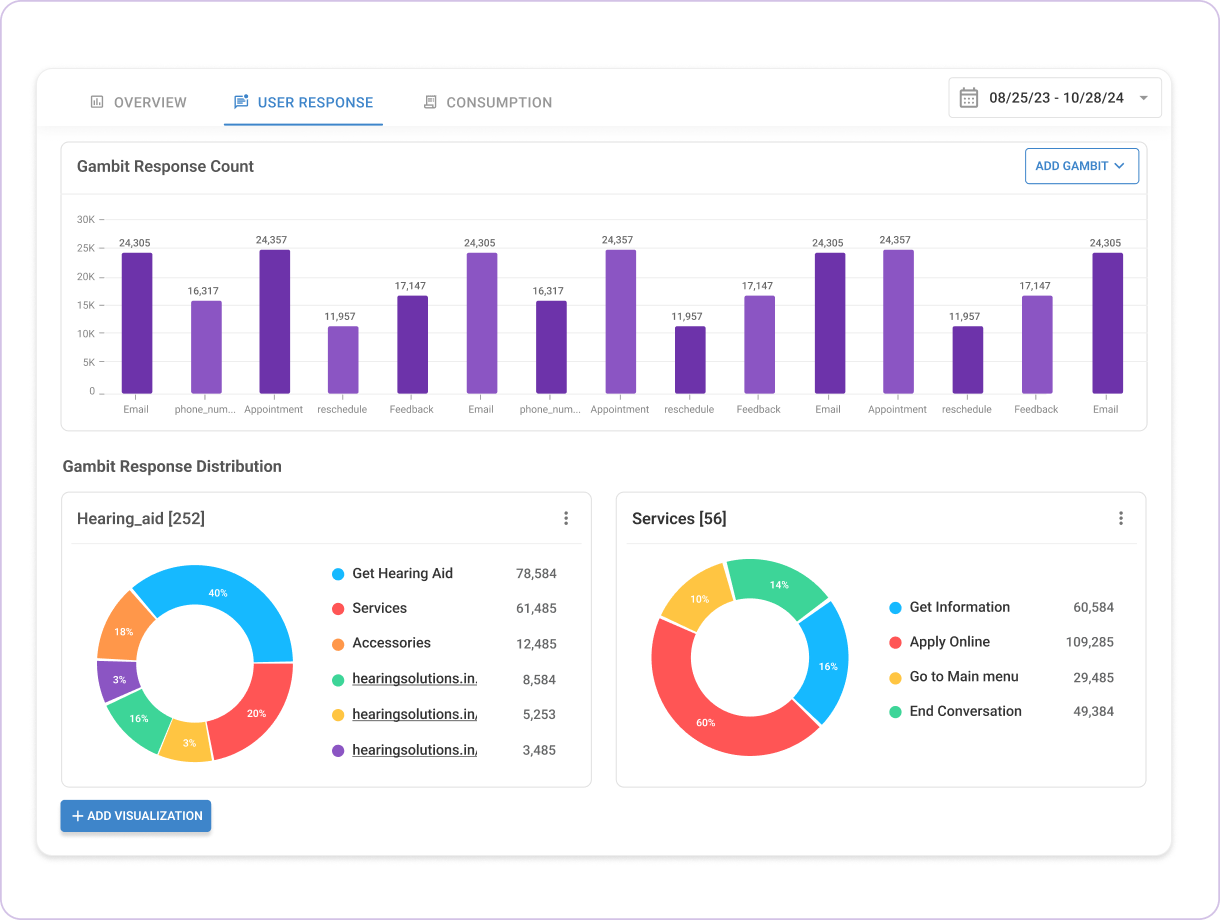Viewport: 1220px width, 920px height.
Task: Click the Add Visualization button
Action: 136,816
